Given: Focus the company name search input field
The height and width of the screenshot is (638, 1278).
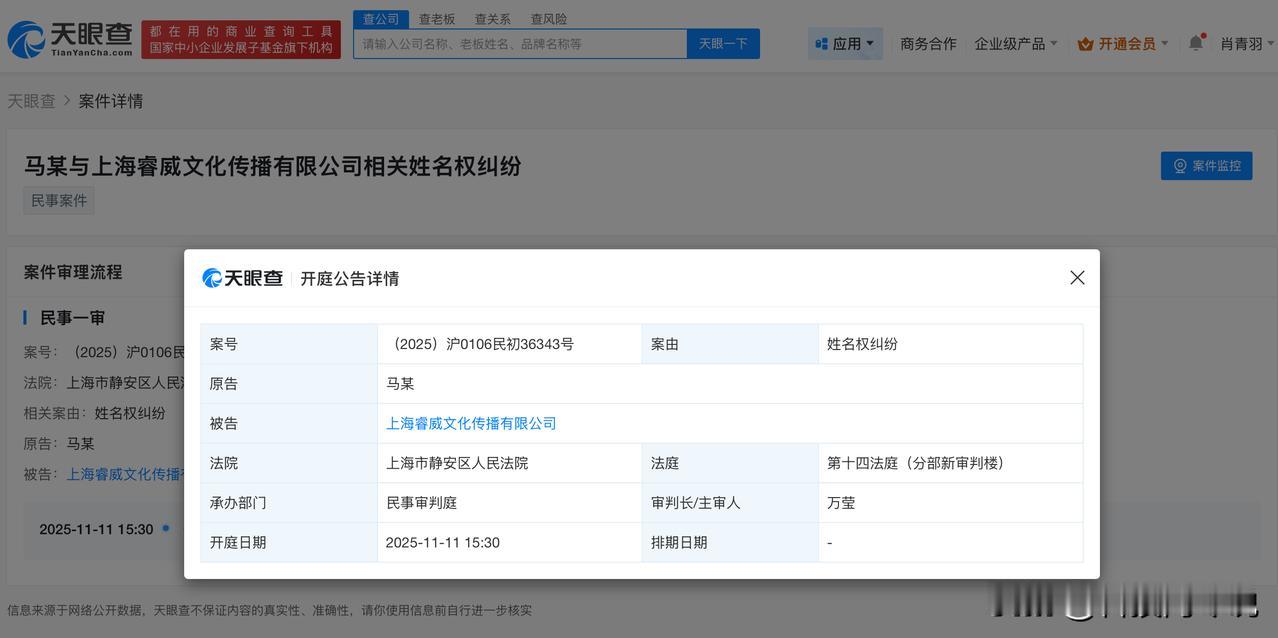Looking at the screenshot, I should click(x=520, y=44).
